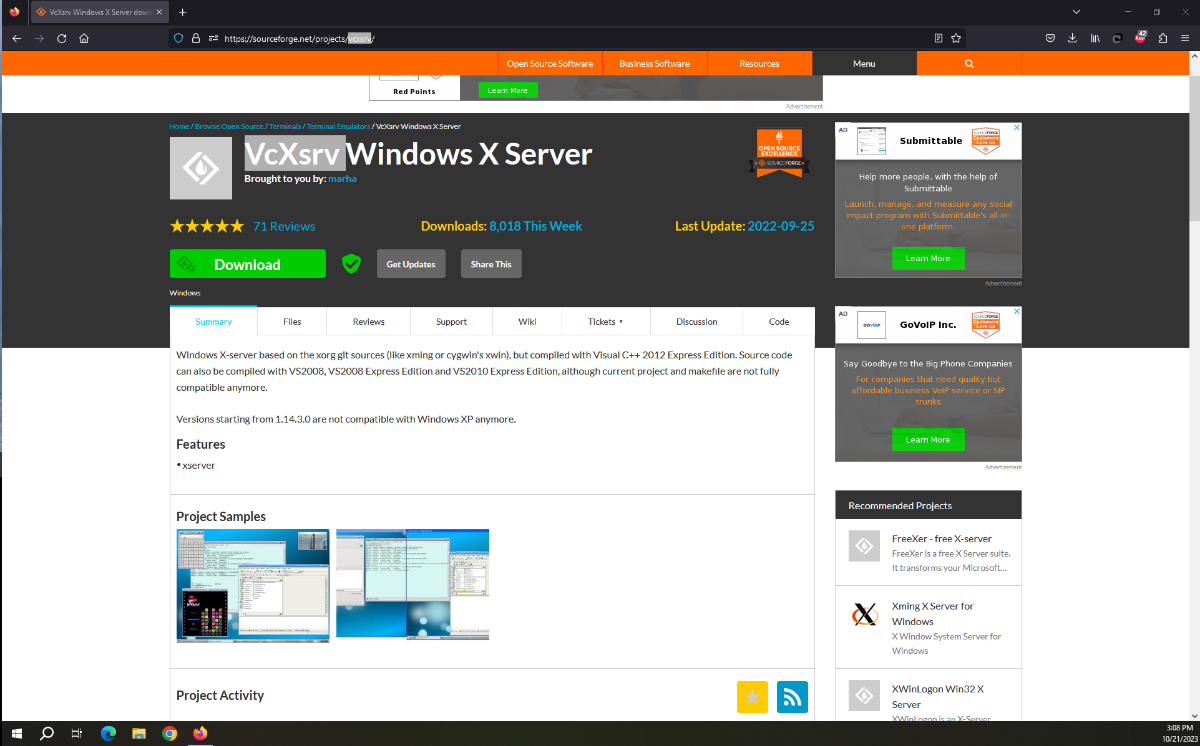Open the second project sample screenshot
Screen dimensions: 1200x746
[413, 583]
